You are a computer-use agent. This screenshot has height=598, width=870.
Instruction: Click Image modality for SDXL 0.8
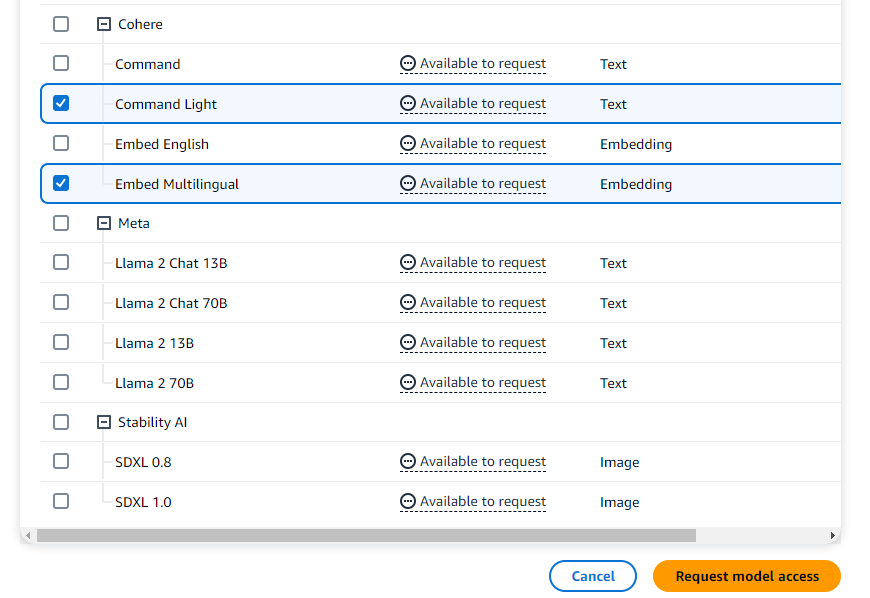(619, 463)
